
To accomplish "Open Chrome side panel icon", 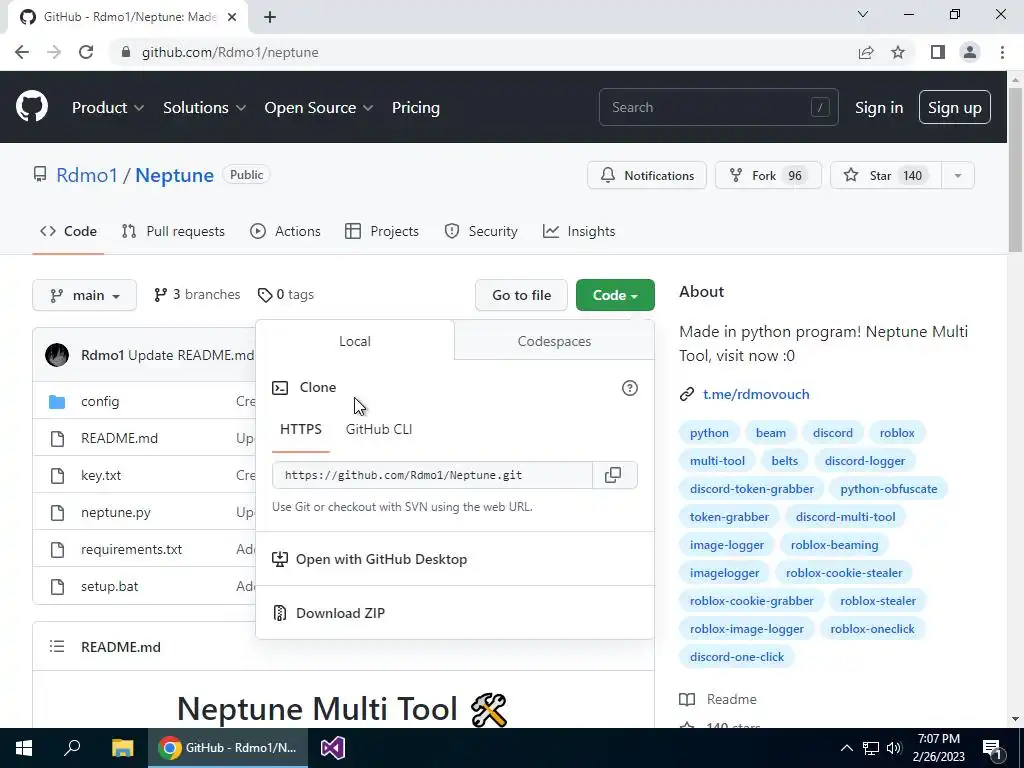I will point(938,52).
